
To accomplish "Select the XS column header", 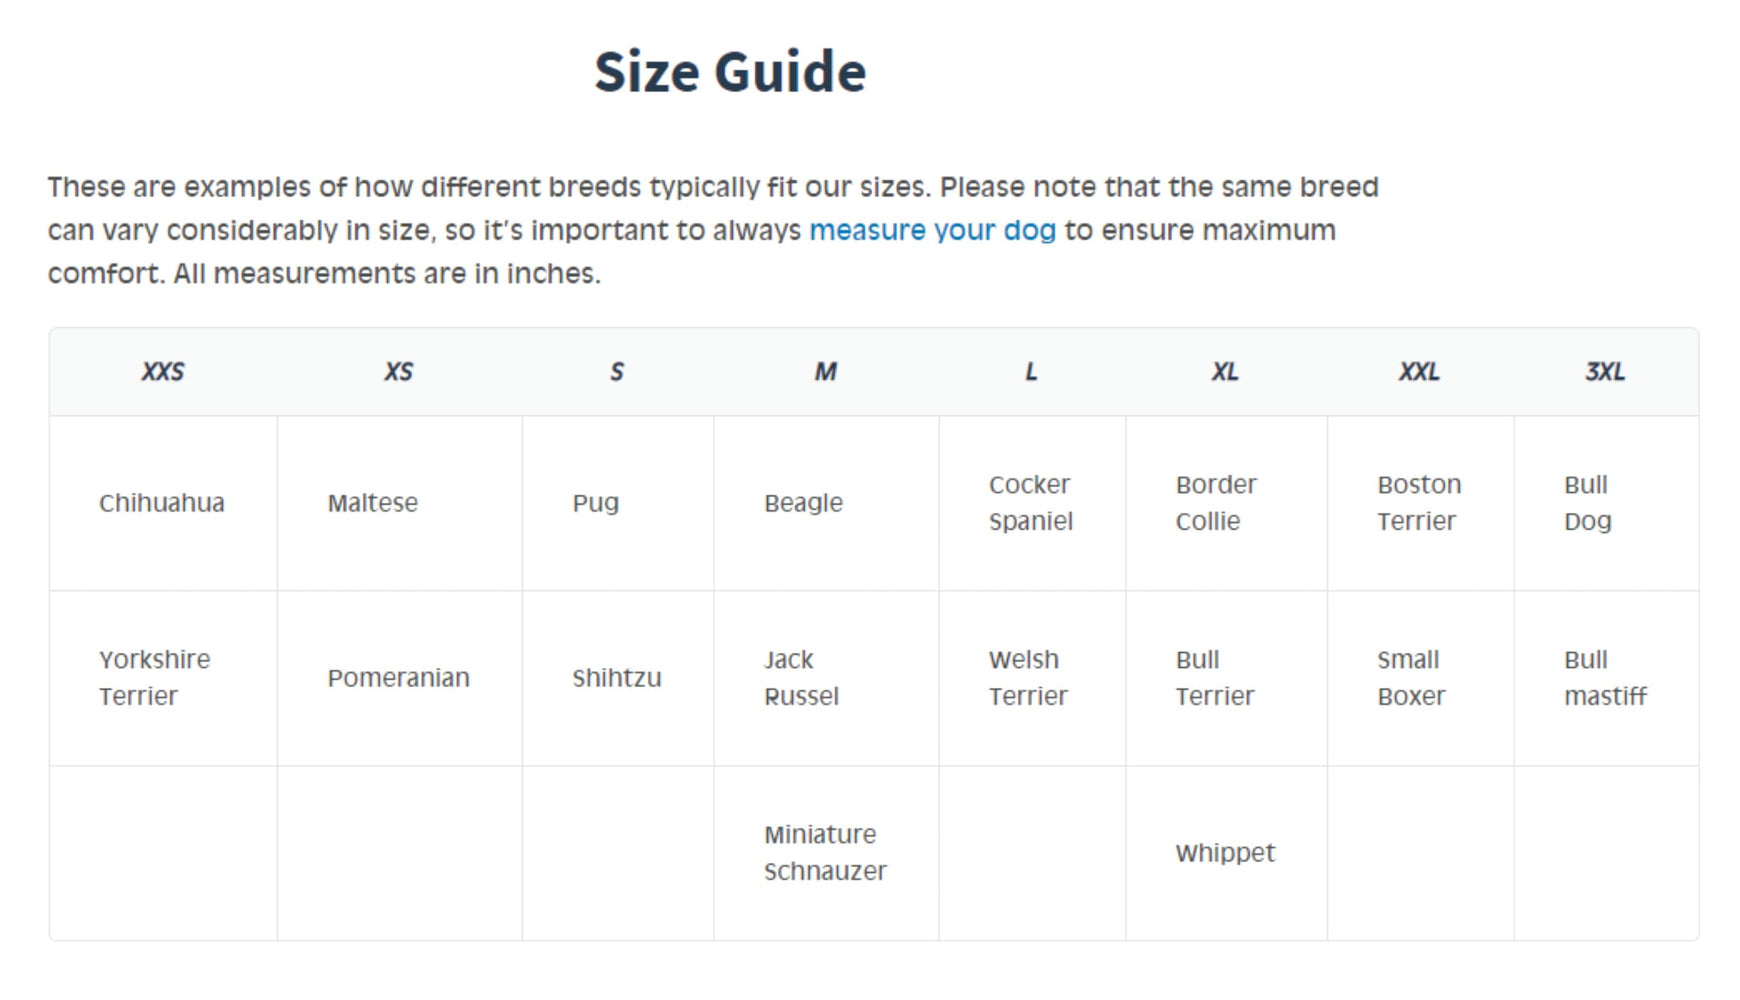I will coord(399,372).
